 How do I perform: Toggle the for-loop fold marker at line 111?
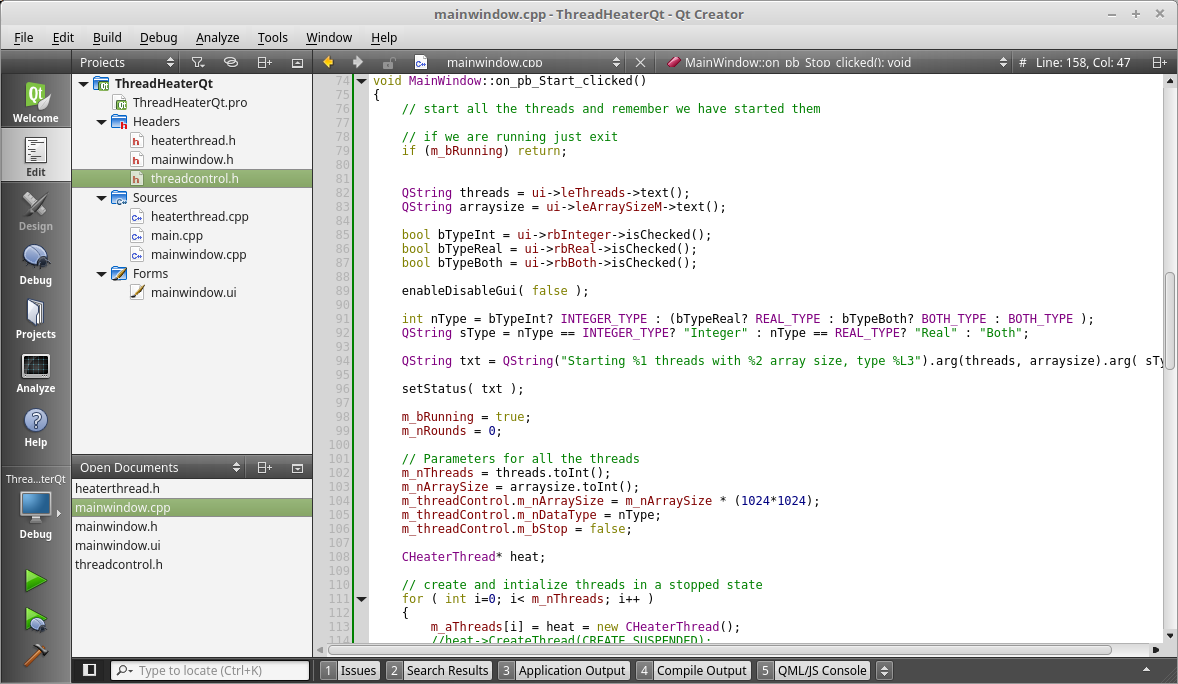(x=361, y=599)
